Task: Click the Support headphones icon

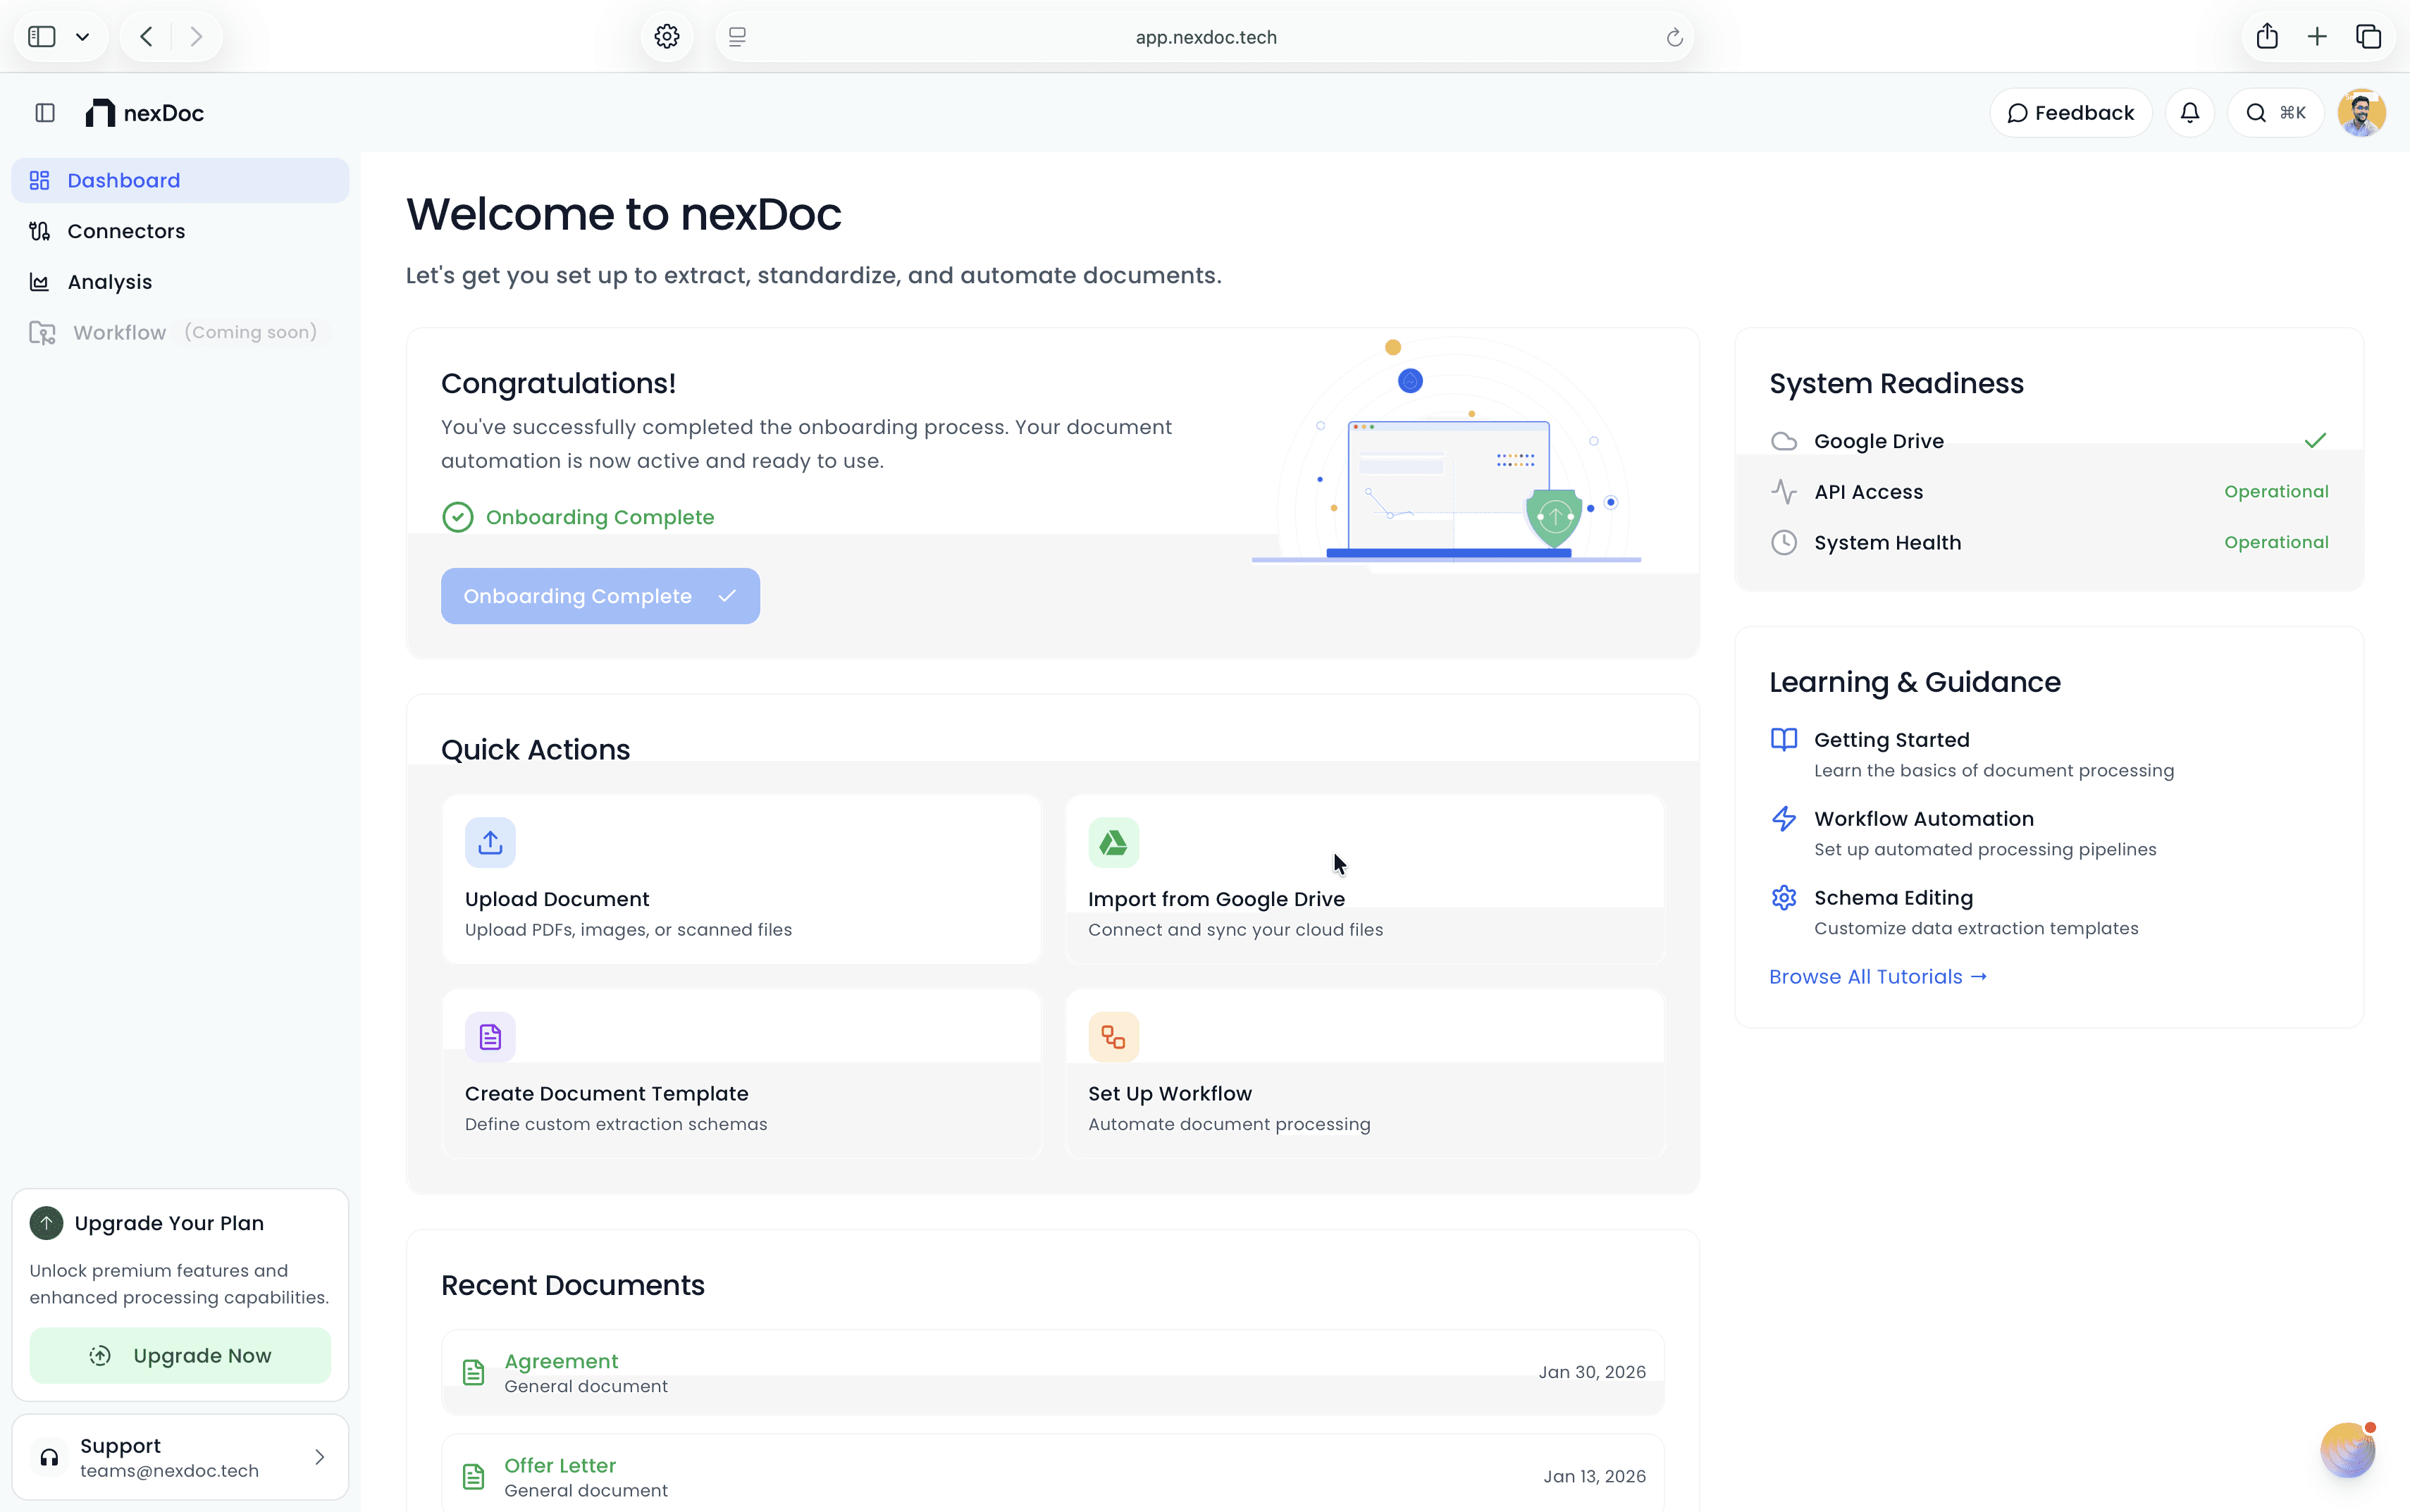Action: (x=49, y=1457)
